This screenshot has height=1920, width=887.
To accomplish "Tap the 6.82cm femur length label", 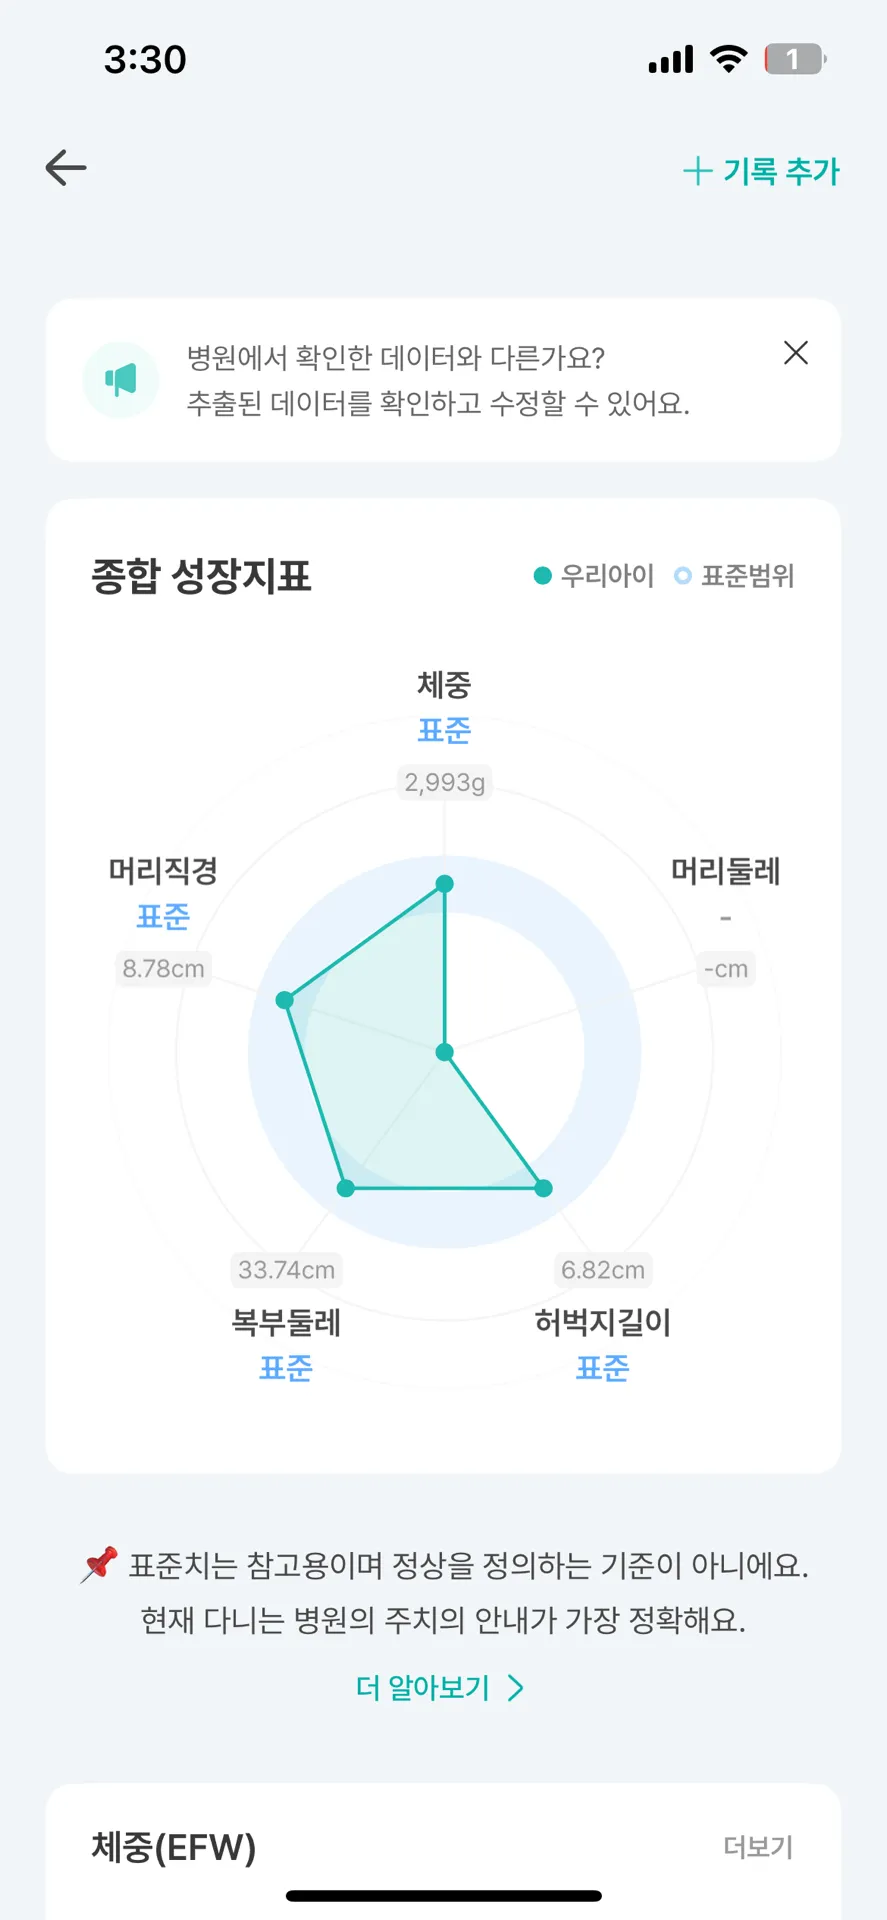I will point(603,1270).
